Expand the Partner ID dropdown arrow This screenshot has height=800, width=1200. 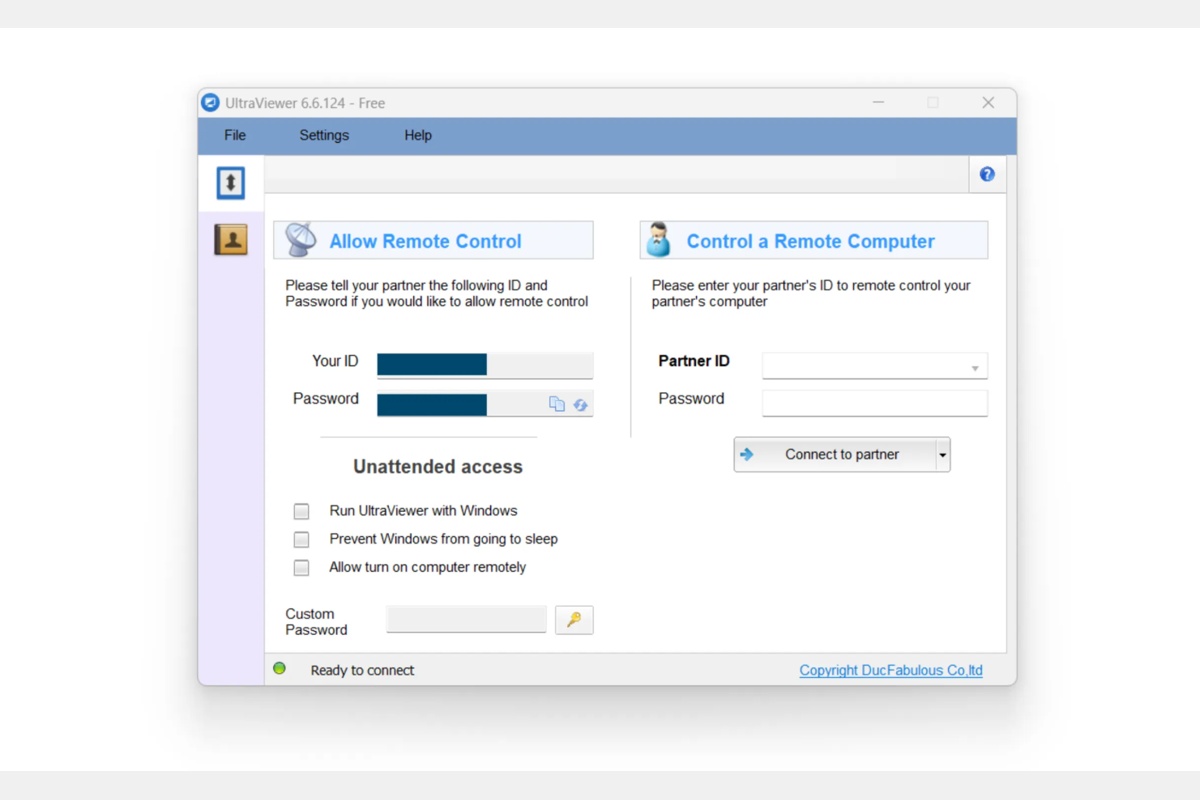click(x=975, y=368)
